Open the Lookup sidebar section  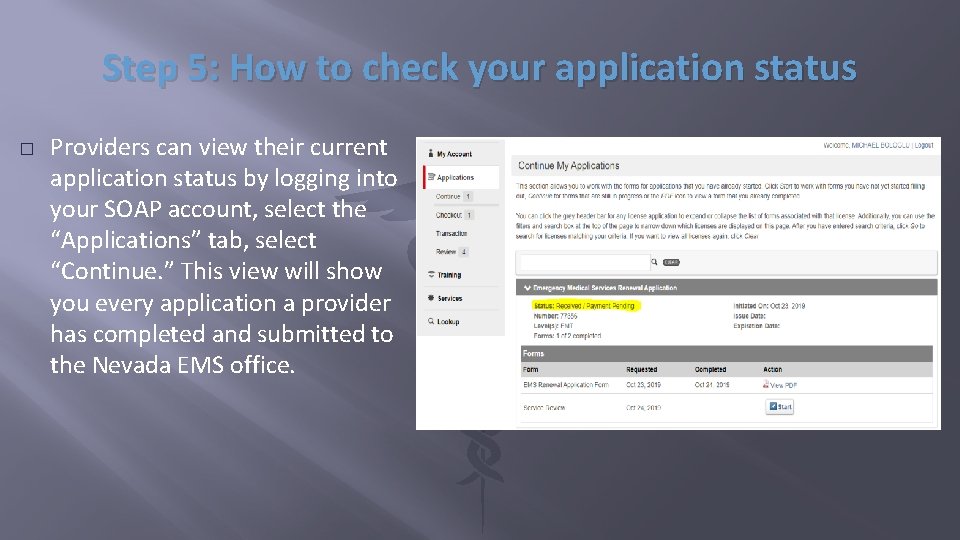448,321
